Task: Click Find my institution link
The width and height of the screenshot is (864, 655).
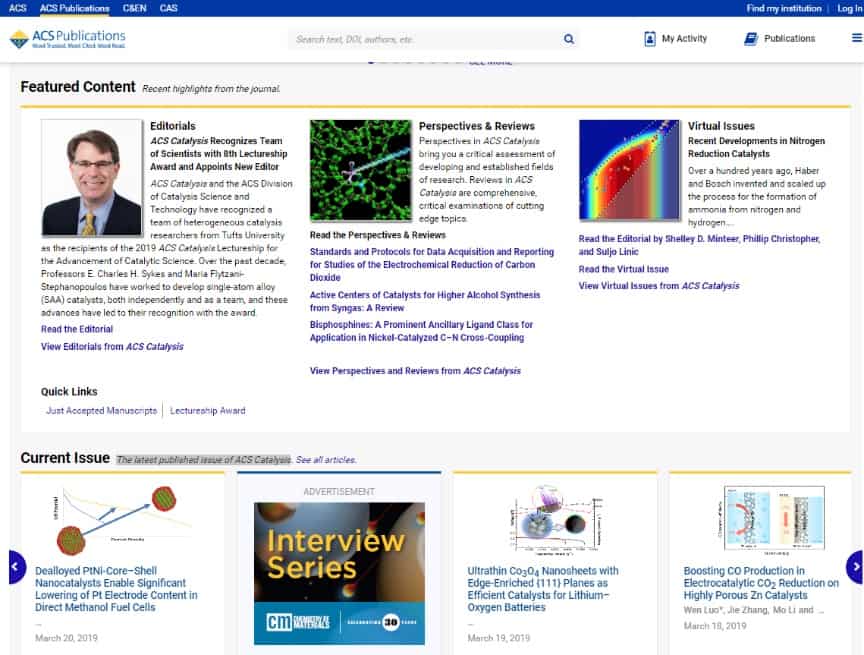Action: click(x=784, y=8)
